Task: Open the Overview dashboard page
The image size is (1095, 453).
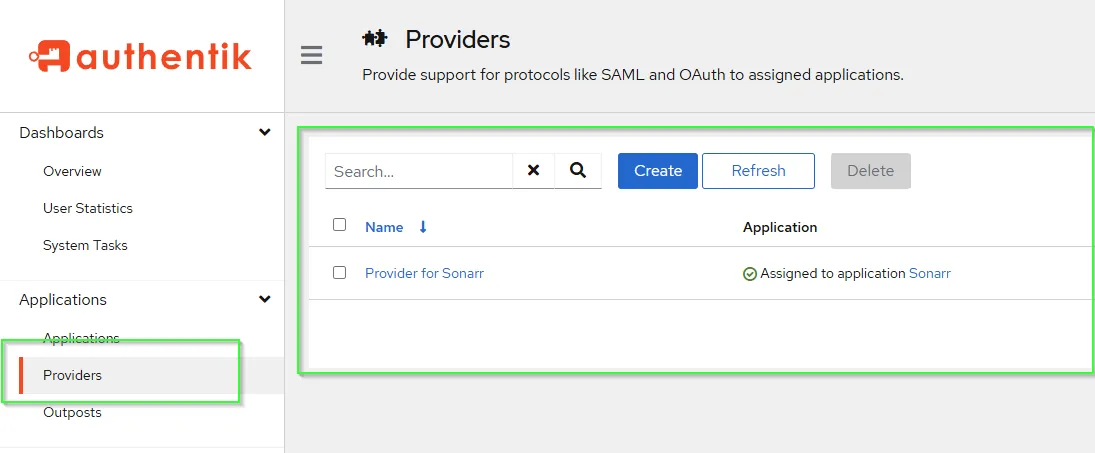Action: pos(72,171)
